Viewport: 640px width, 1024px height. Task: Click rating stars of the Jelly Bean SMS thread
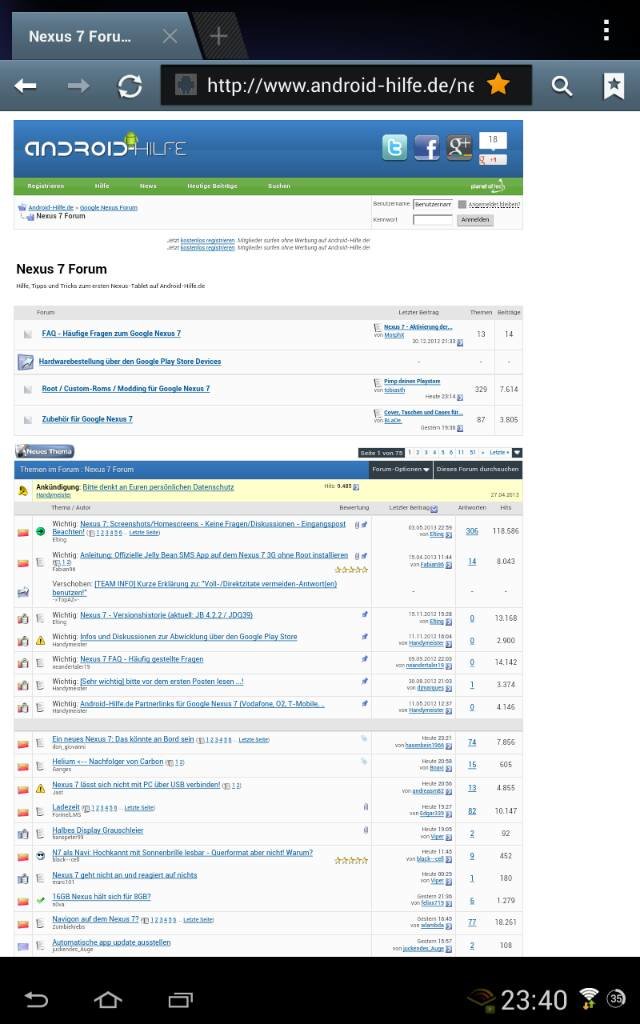tap(351, 569)
